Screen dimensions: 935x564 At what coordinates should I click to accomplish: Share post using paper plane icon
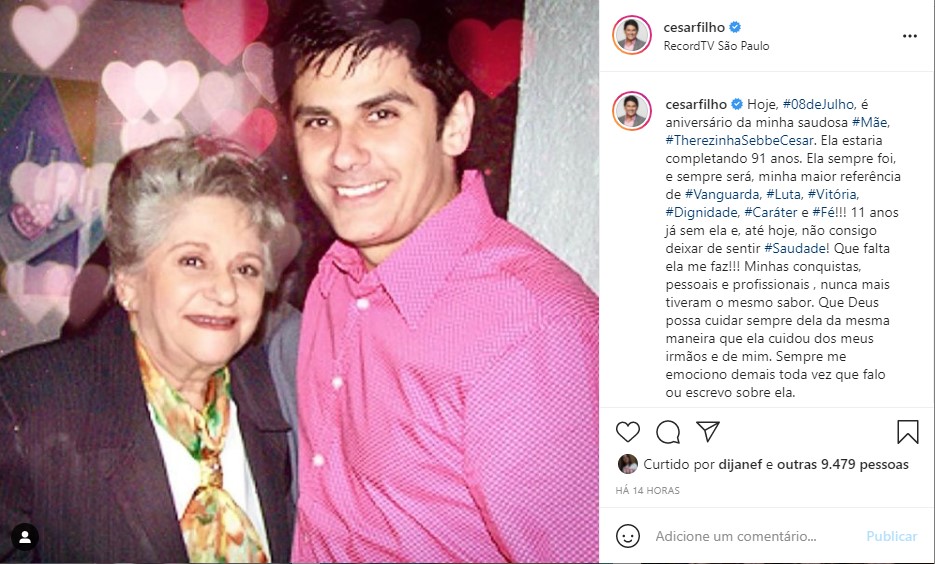coord(708,431)
